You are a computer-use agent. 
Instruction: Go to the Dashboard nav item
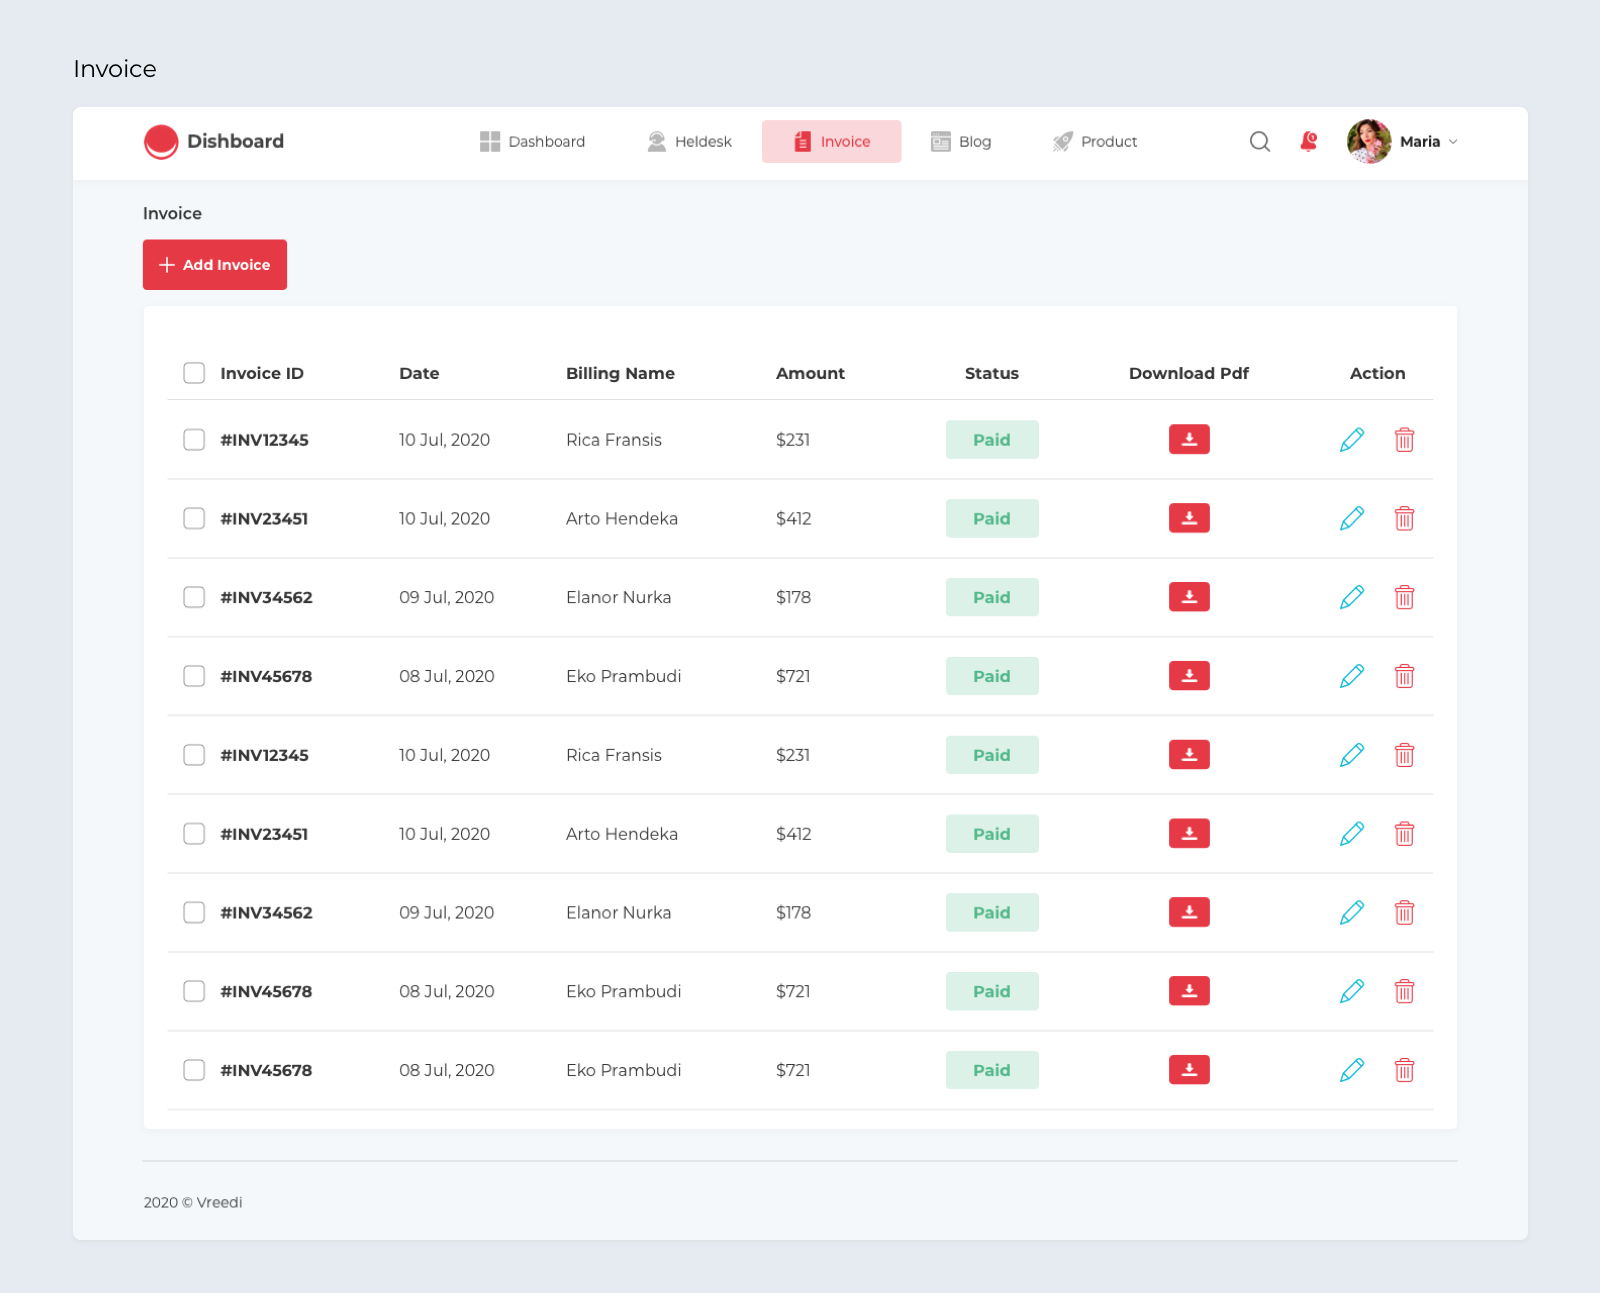(532, 142)
